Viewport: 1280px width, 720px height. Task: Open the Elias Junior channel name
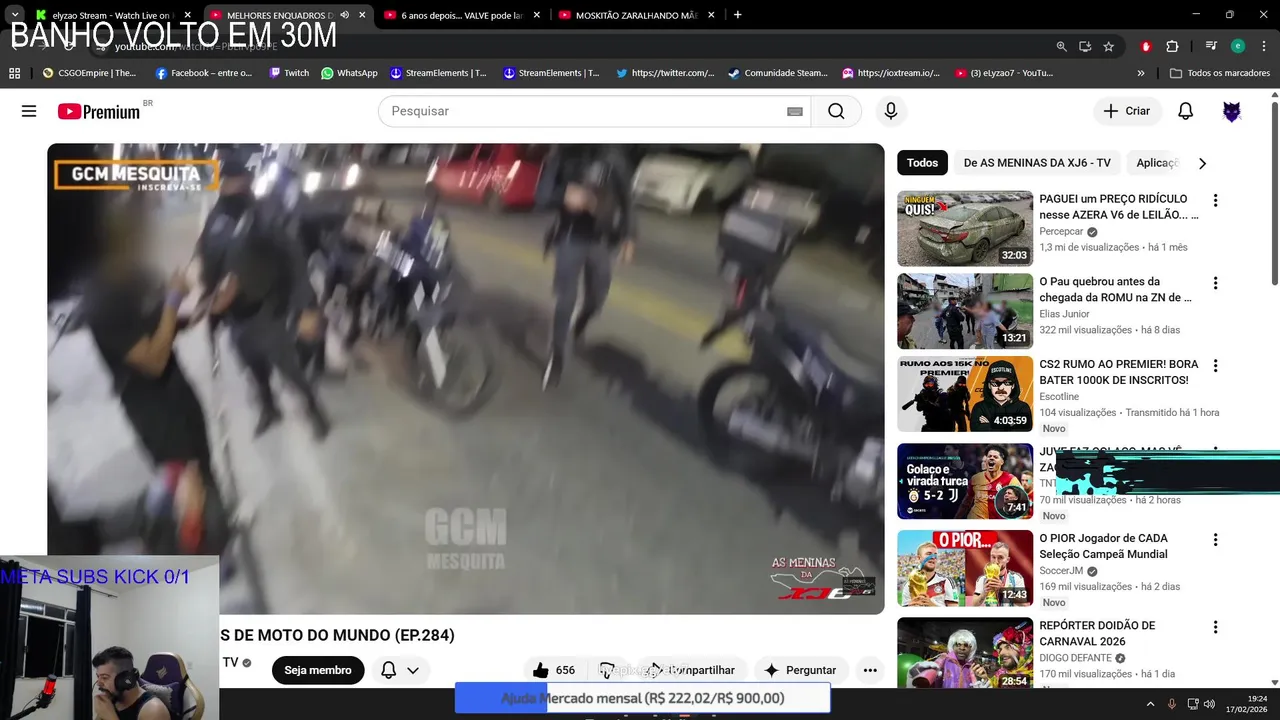(x=1064, y=314)
